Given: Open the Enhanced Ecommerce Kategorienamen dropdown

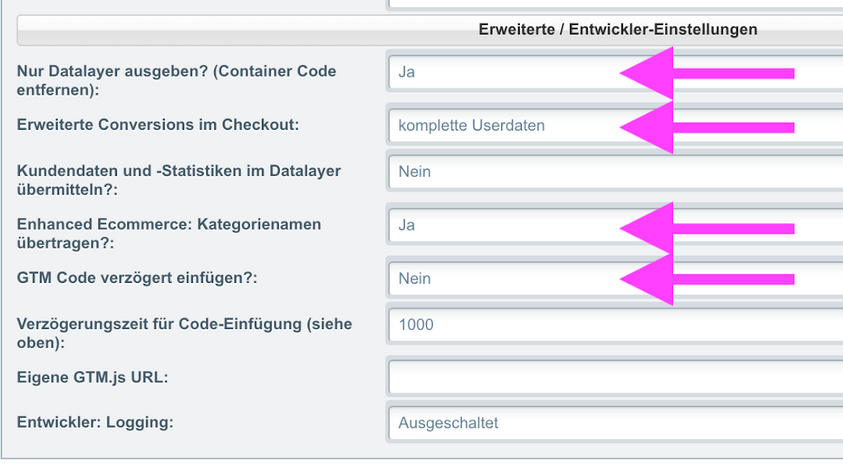Looking at the screenshot, I should [x=500, y=226].
